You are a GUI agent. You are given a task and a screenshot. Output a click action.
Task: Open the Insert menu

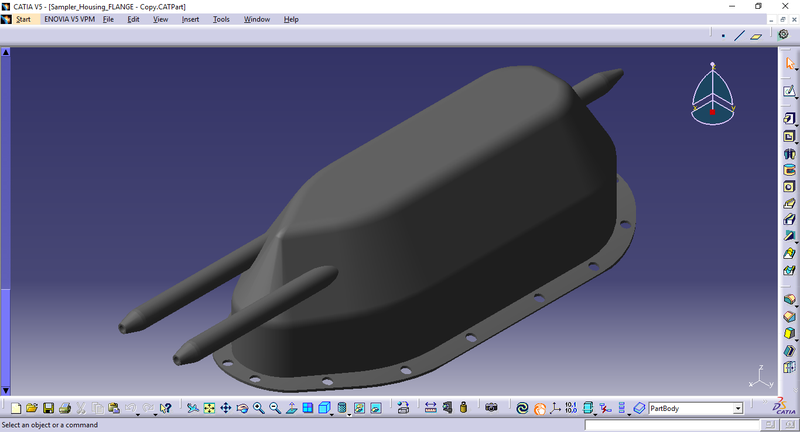(190, 19)
